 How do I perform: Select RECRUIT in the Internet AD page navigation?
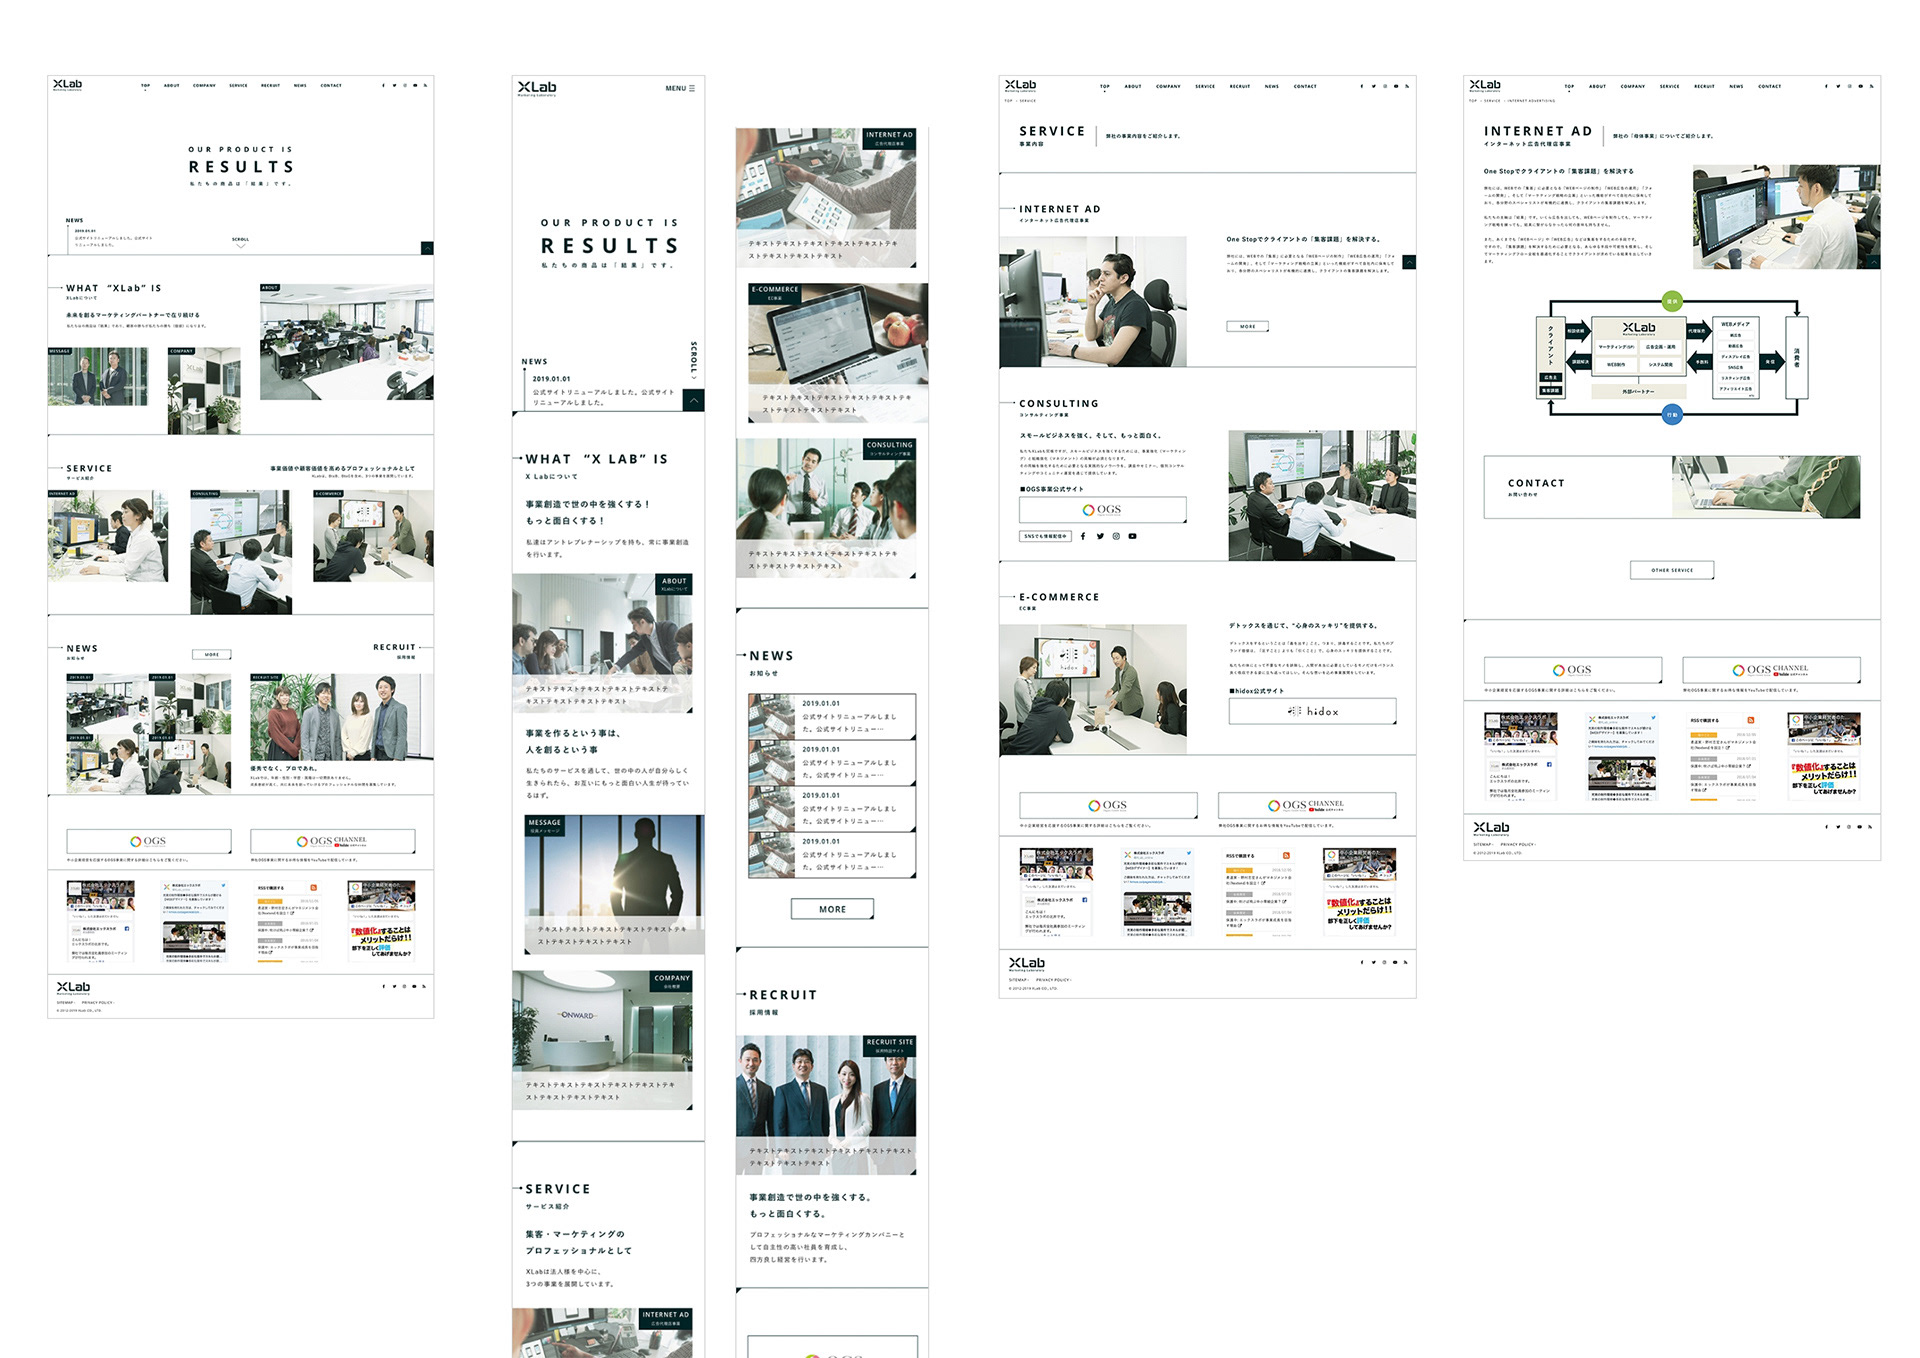point(1704,86)
